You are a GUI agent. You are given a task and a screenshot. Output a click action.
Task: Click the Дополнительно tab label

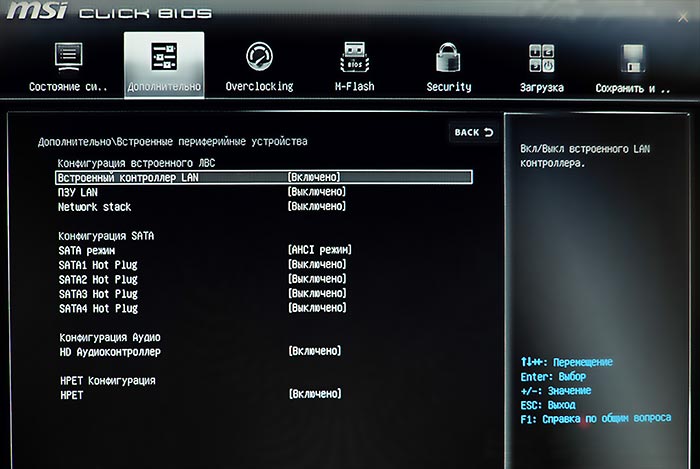coord(164,87)
